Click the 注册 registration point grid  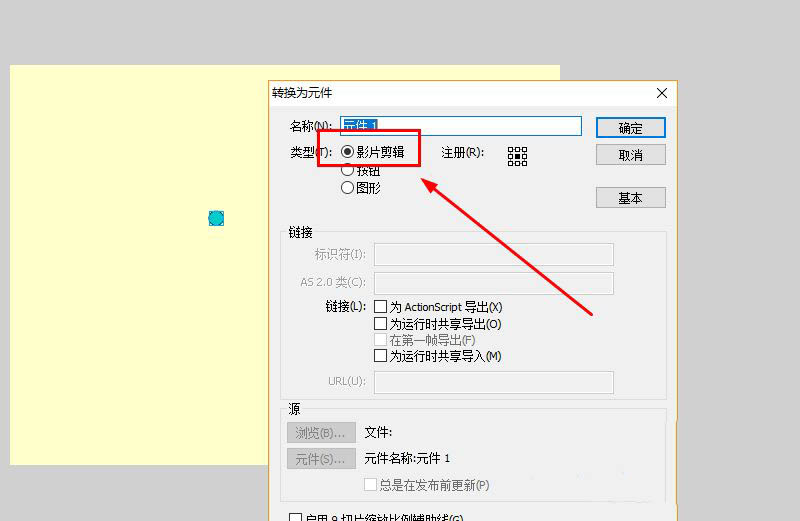pos(517,156)
